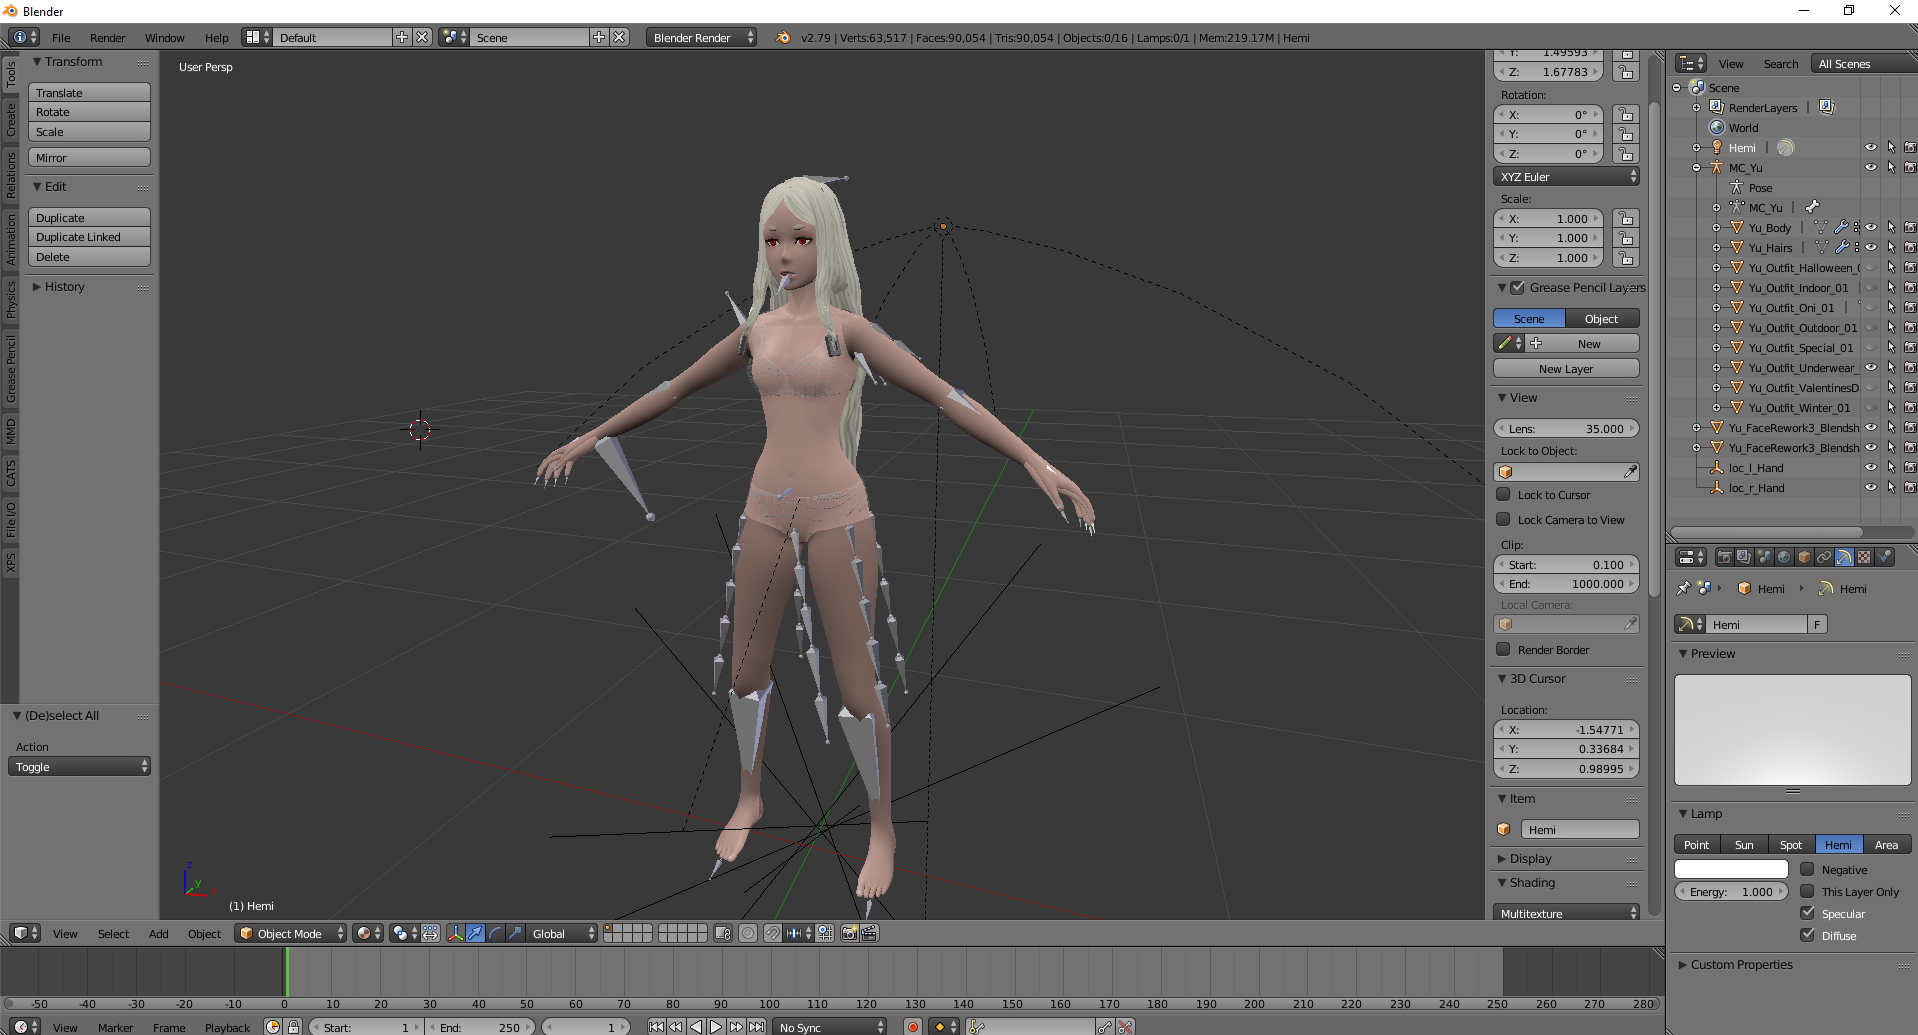
Task: Click the Grease Pencil New Layer button
Action: pyautogui.click(x=1566, y=369)
